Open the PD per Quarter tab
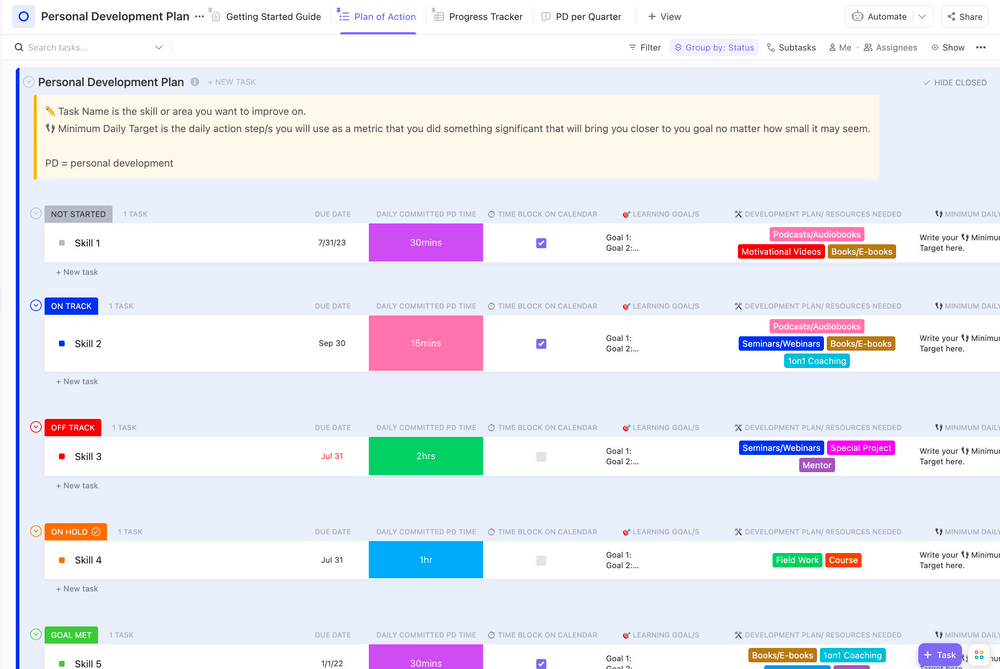This screenshot has height=669, width=1000. tap(581, 17)
